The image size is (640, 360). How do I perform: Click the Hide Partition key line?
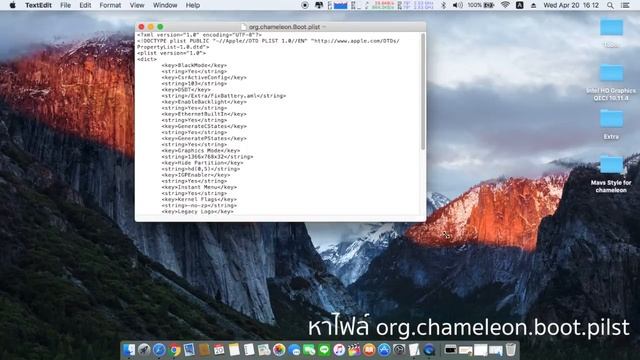pos(202,163)
